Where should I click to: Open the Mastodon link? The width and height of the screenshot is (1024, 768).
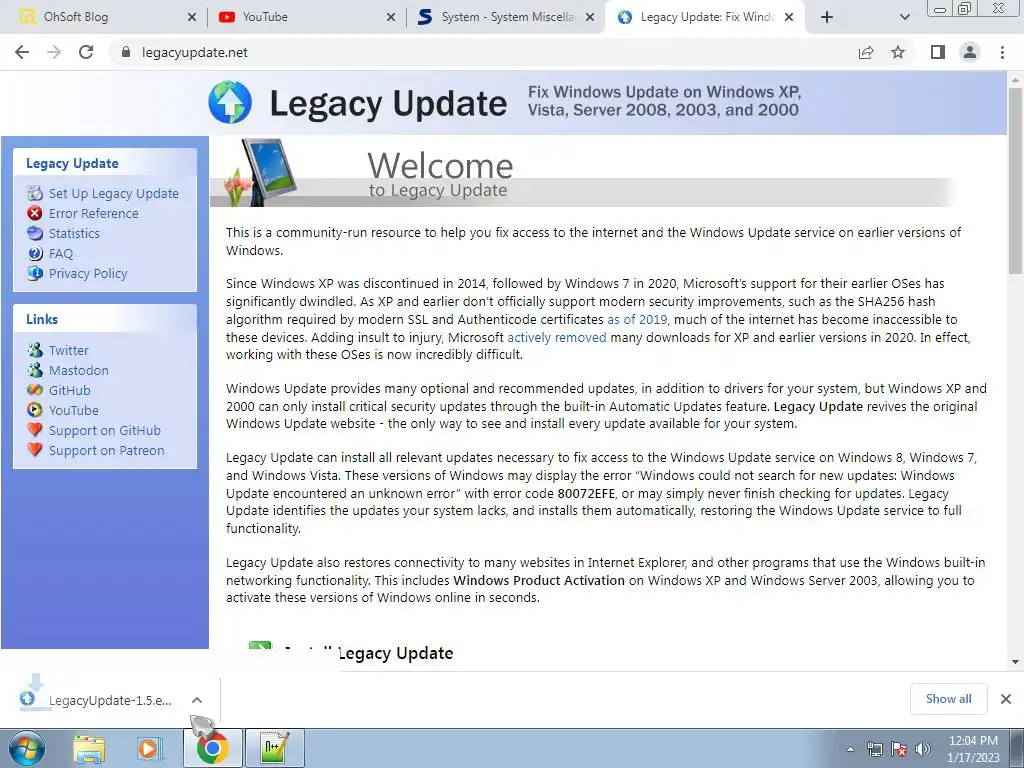(78, 370)
